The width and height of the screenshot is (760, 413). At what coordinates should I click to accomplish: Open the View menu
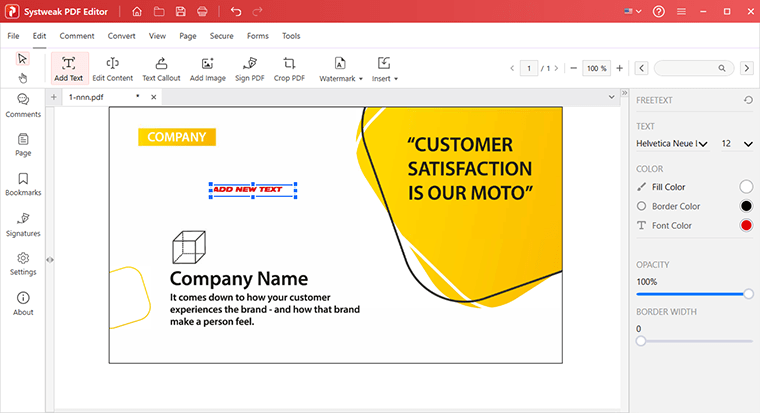tap(157, 36)
